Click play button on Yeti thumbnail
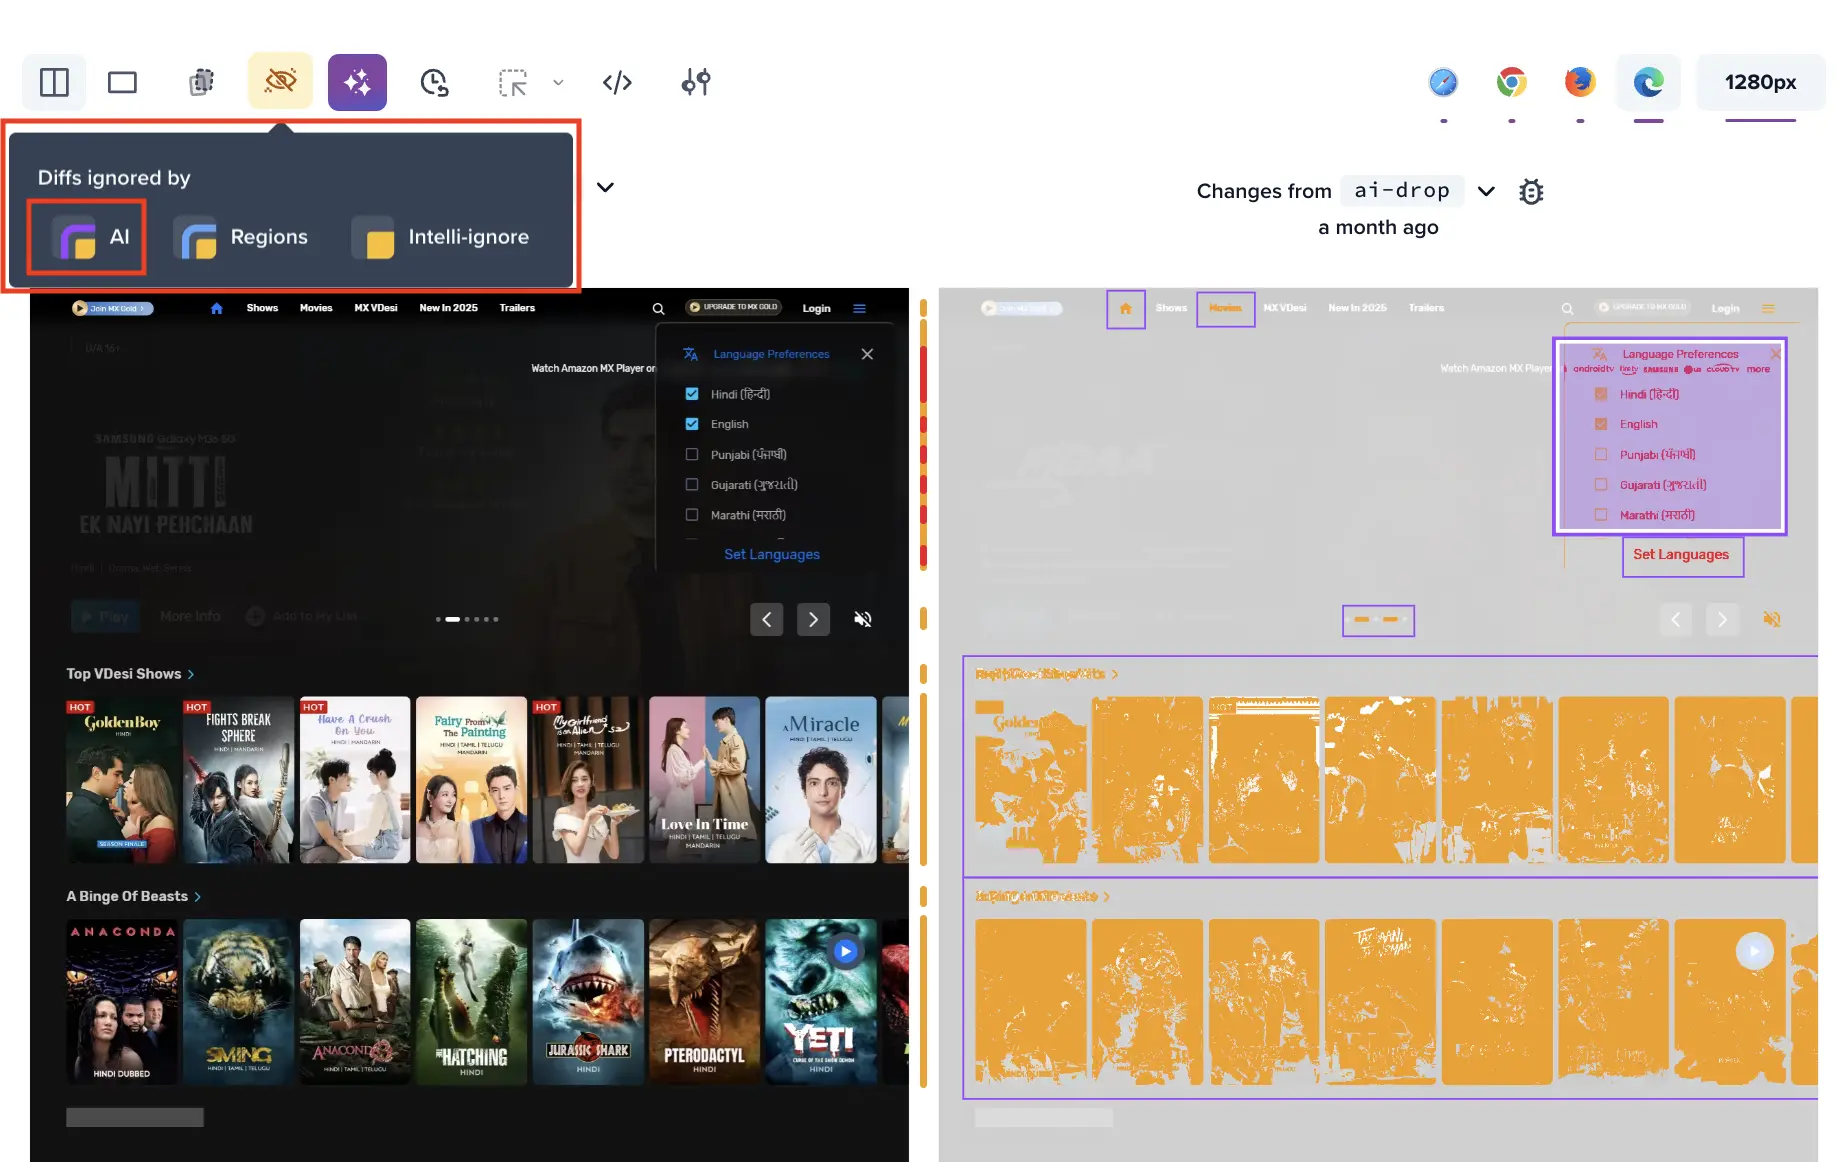This screenshot has height=1162, width=1836. tap(845, 951)
